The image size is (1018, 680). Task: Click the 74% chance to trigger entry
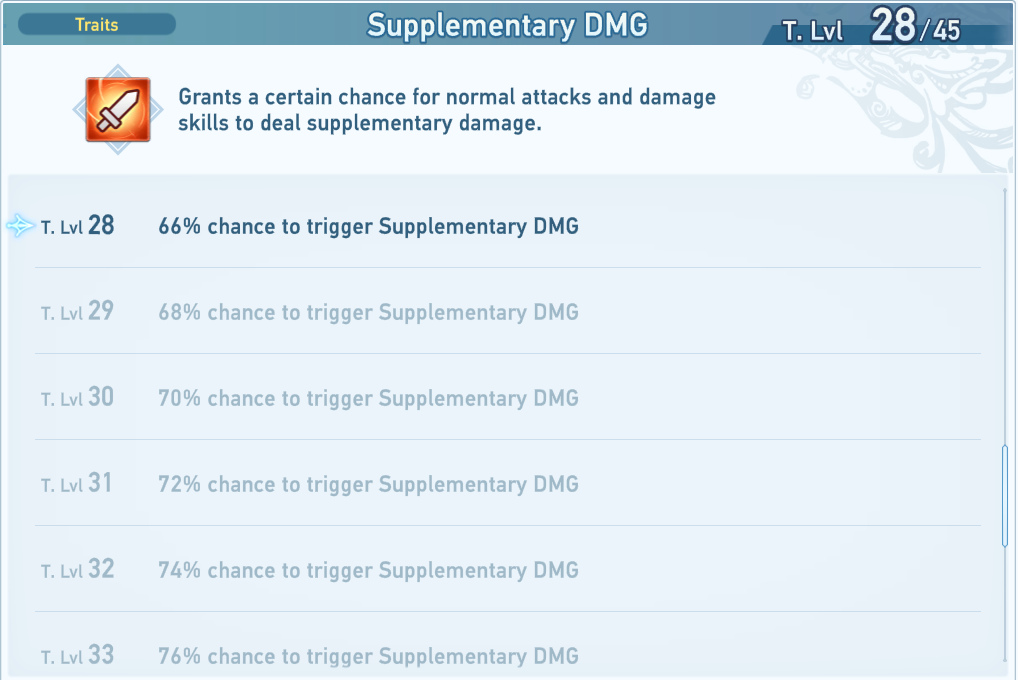tap(368, 570)
